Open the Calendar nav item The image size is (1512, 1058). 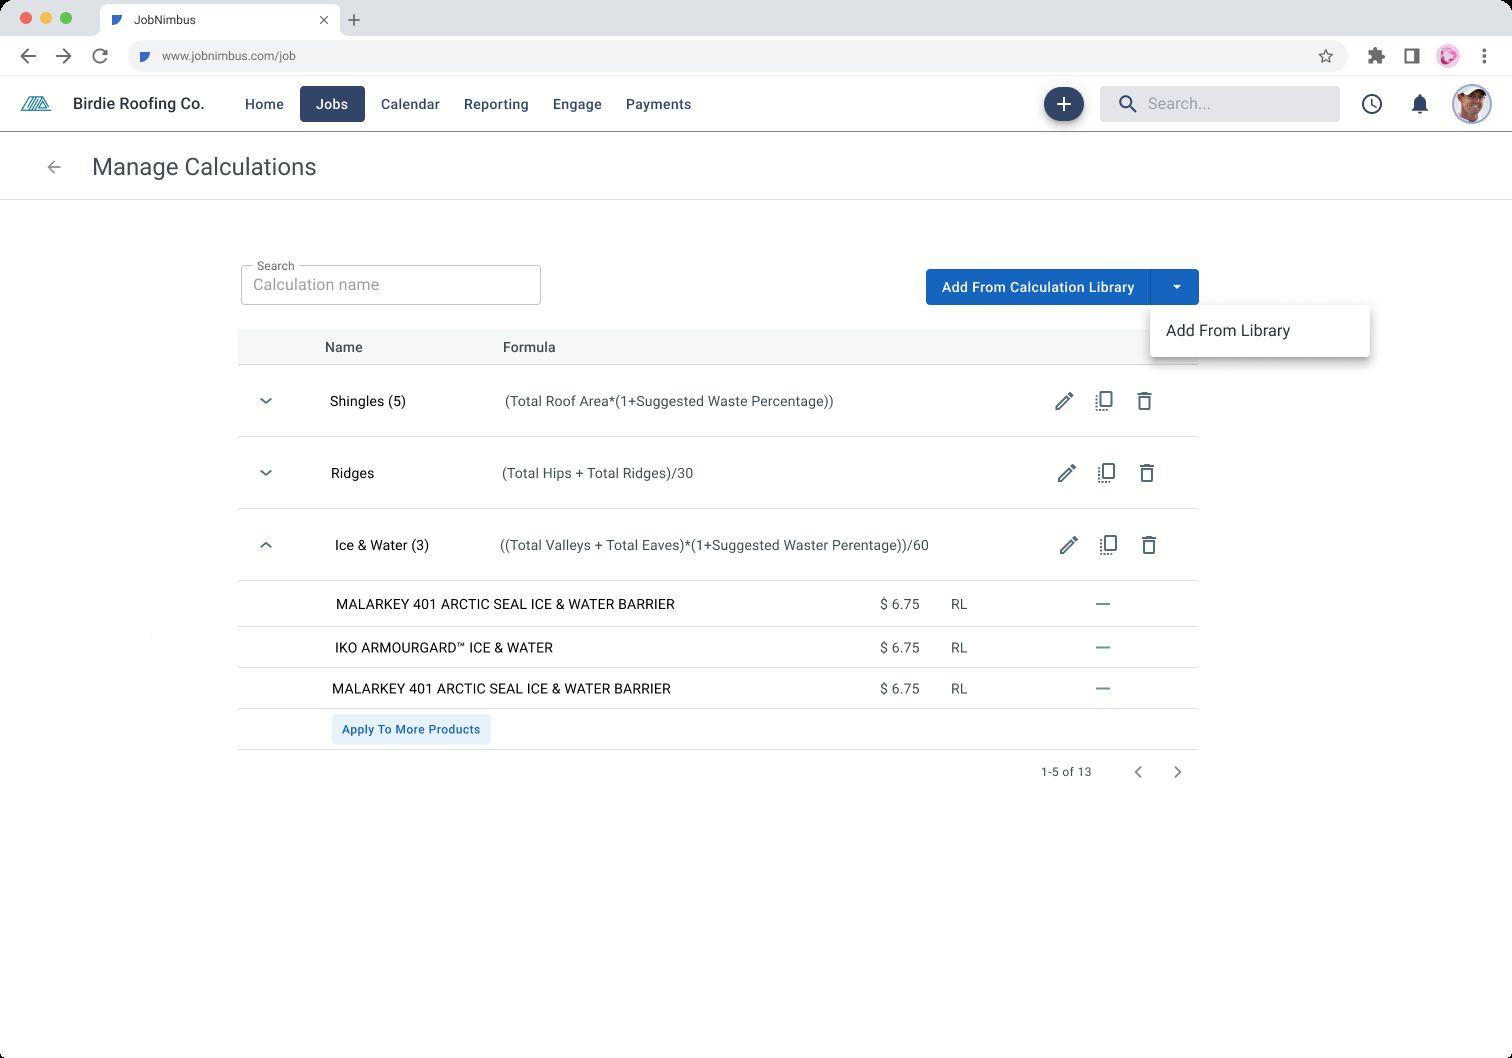[x=410, y=104]
